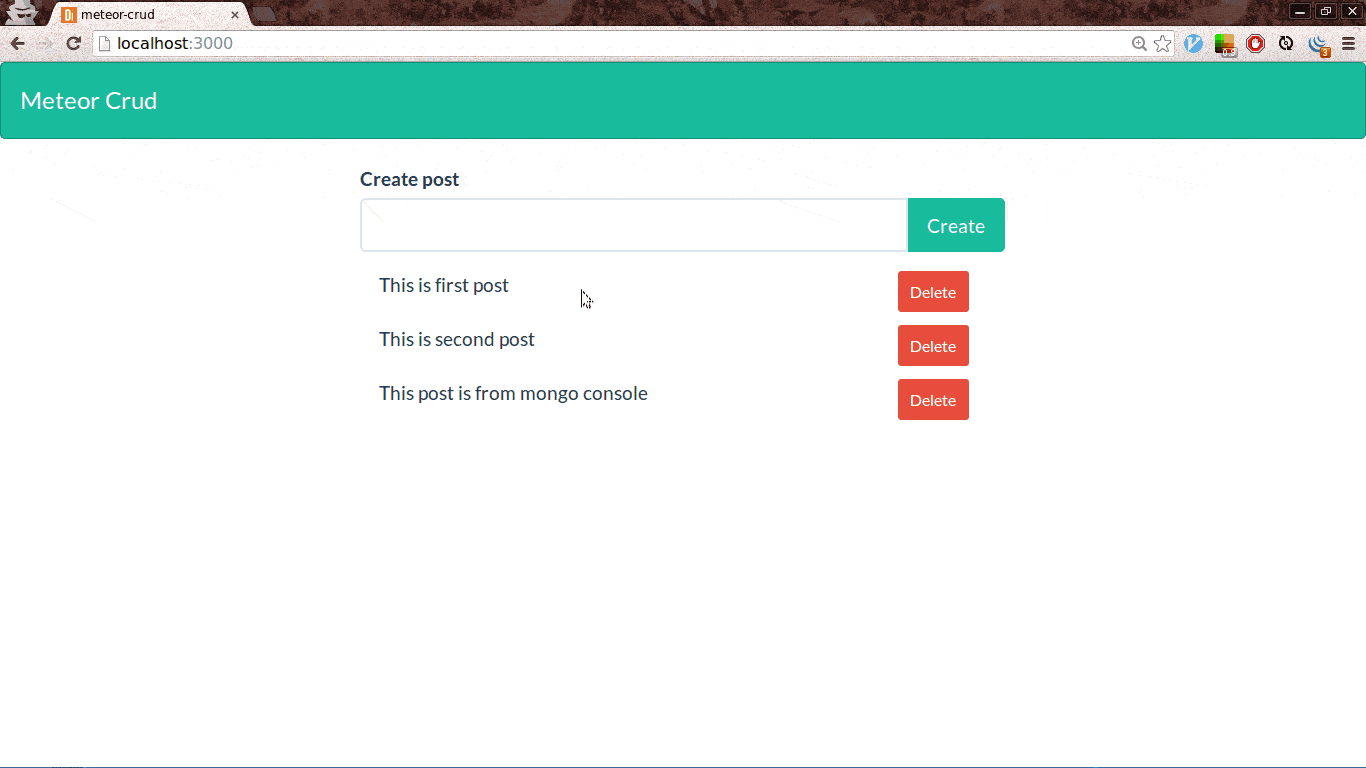Minimize the Chrome window
The image size is (1366, 768).
1300,11
